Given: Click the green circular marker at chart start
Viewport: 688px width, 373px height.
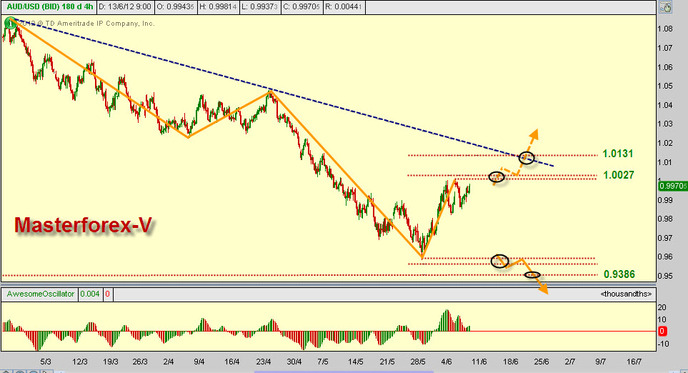Looking at the screenshot, I should pos(10,24).
